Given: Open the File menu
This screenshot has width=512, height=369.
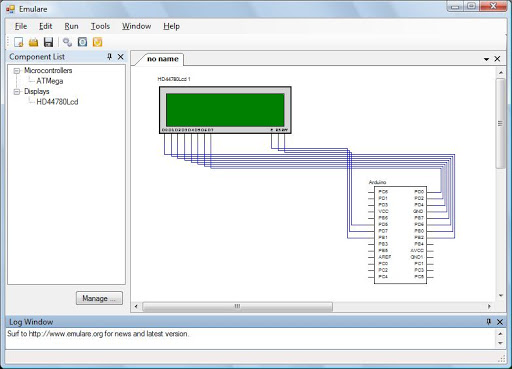Looking at the screenshot, I should pyautogui.click(x=21, y=26).
